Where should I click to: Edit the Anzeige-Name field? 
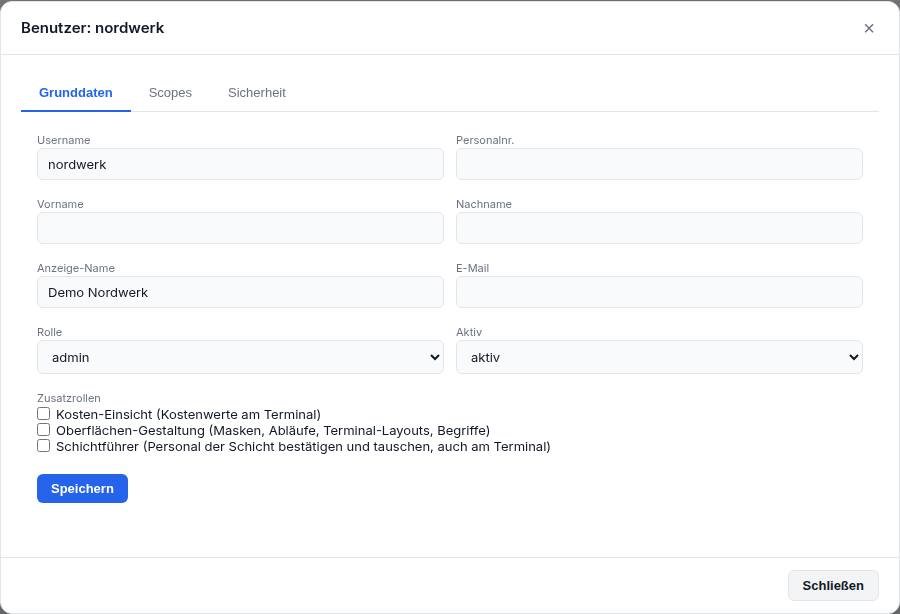pos(240,292)
